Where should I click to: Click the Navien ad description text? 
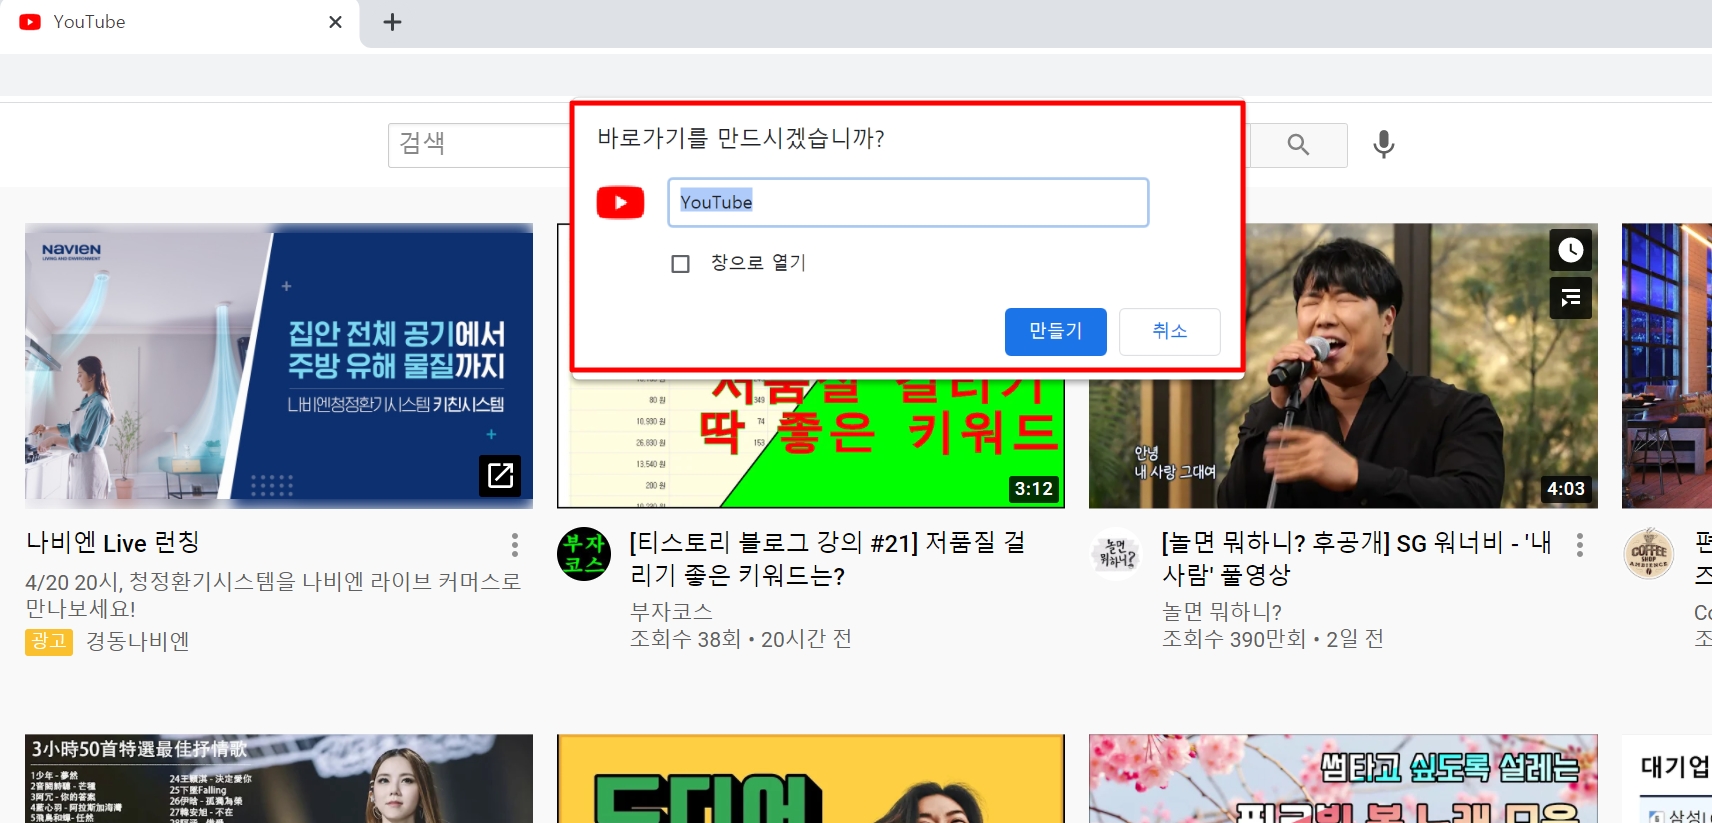(273, 595)
